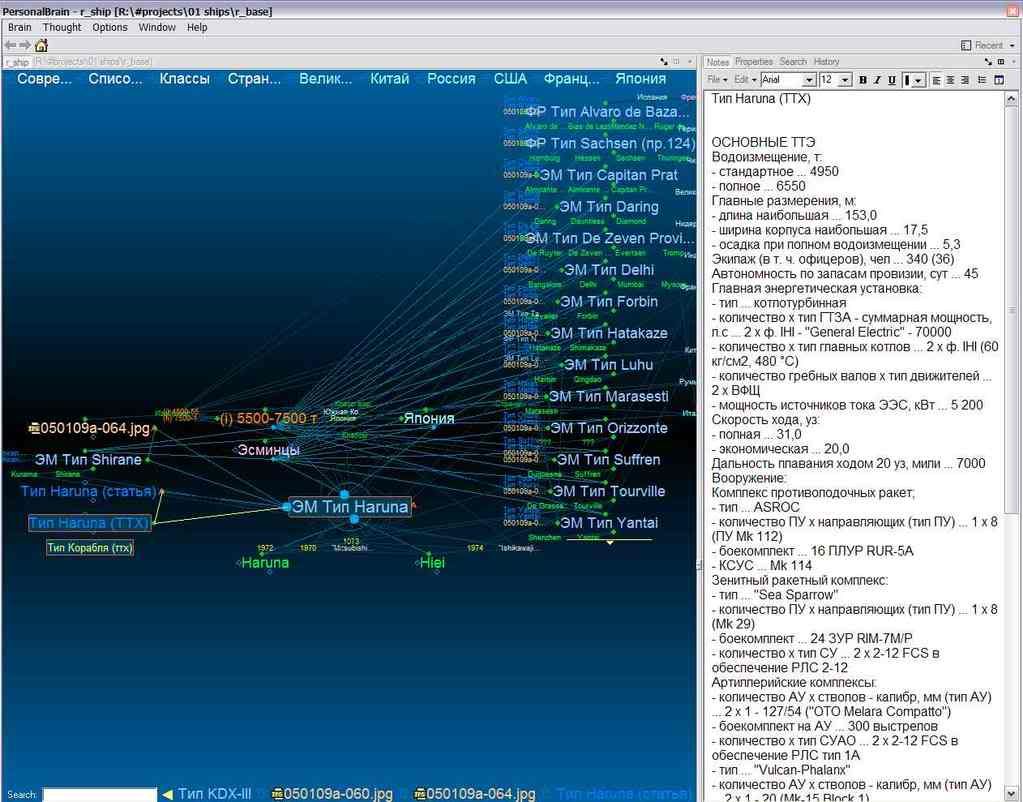
Task: Click the notes scrollbar up arrow
Action: coord(1011,99)
